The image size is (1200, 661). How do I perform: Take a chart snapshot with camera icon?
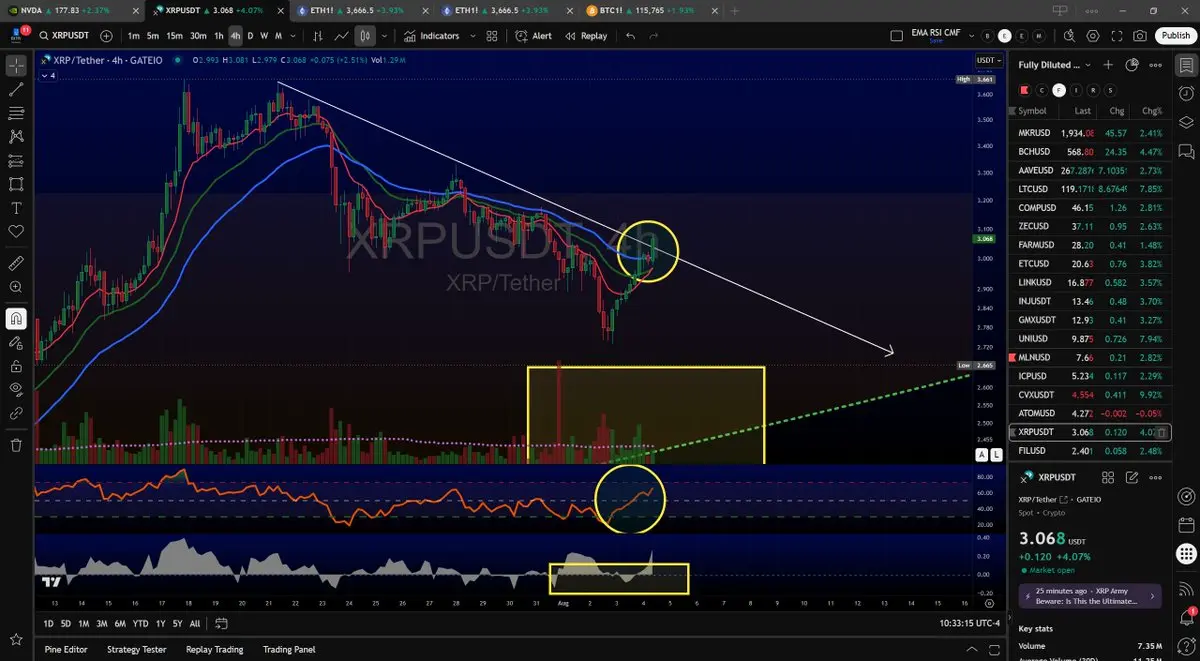click(x=1140, y=36)
